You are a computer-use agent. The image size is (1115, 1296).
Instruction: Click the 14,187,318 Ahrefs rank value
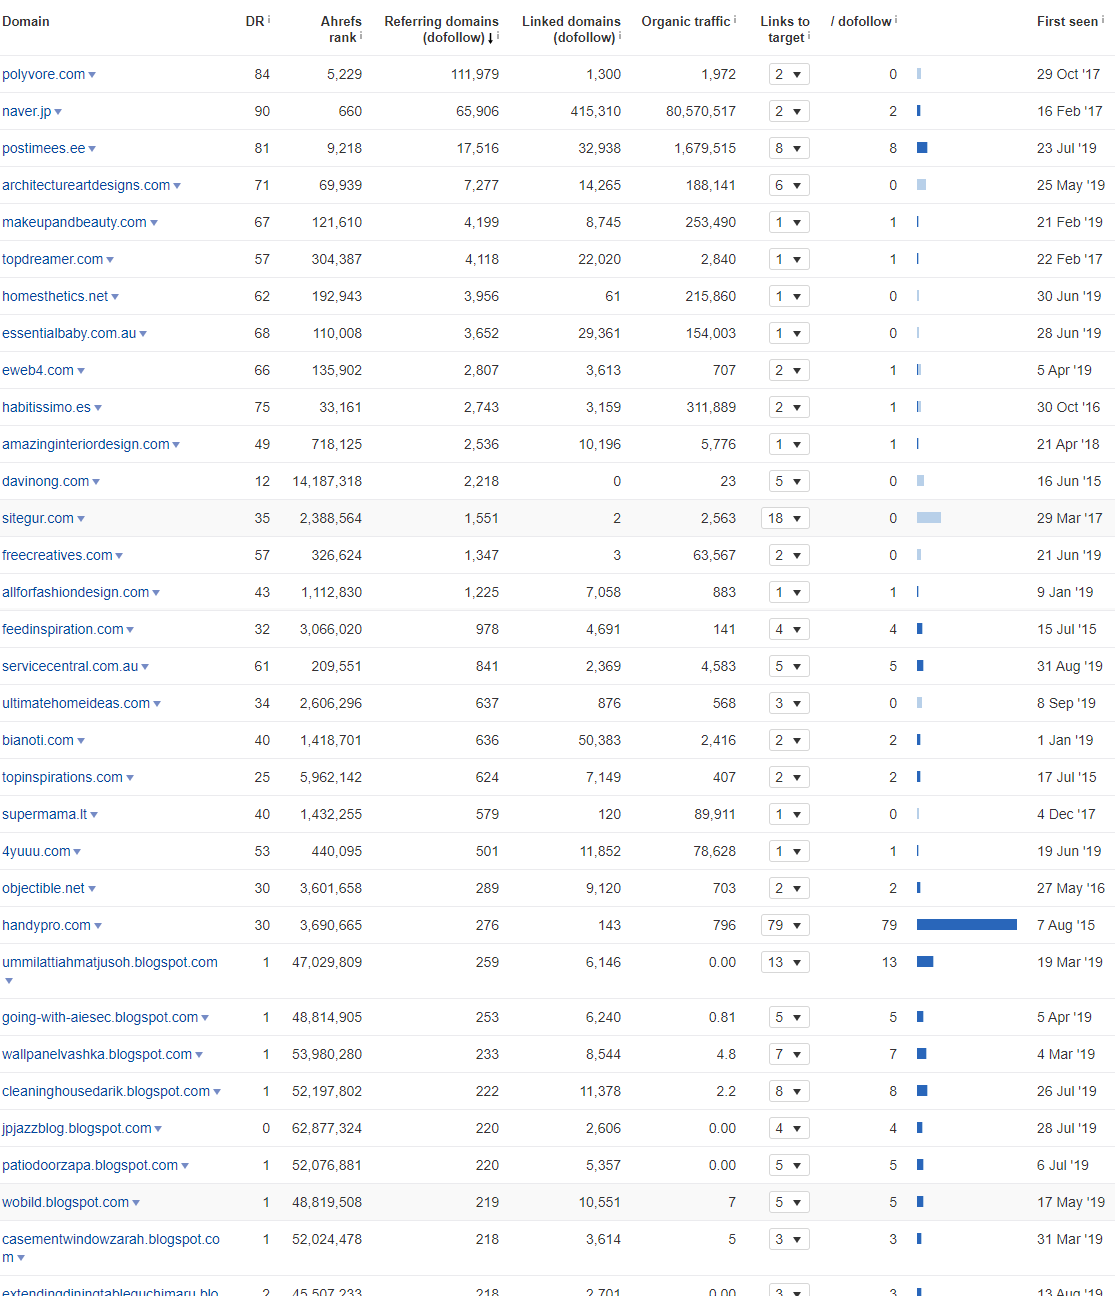[327, 481]
